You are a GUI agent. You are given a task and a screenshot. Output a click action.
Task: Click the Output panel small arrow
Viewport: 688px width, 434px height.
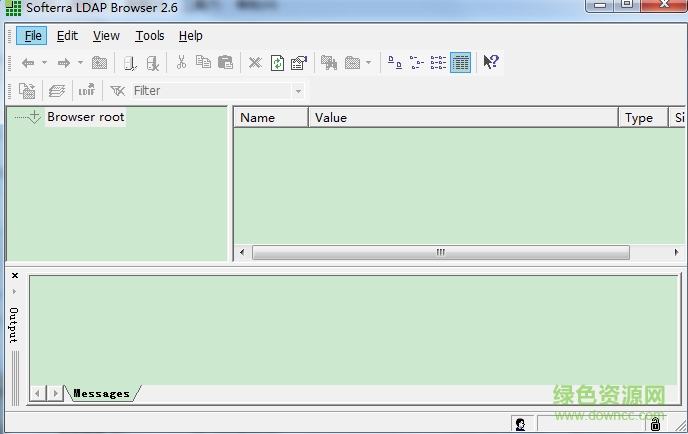click(x=14, y=291)
